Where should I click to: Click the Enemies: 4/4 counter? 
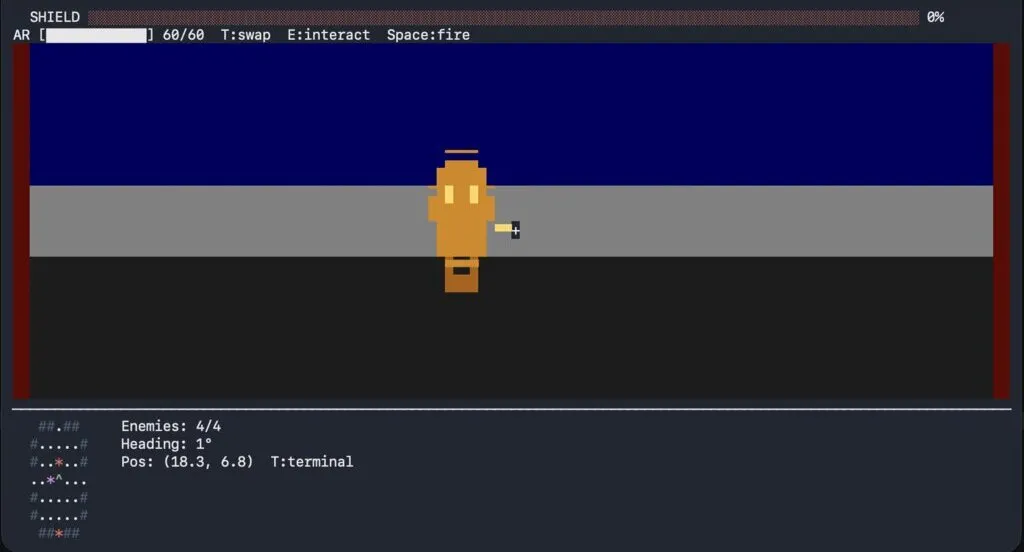pyautogui.click(x=171, y=427)
